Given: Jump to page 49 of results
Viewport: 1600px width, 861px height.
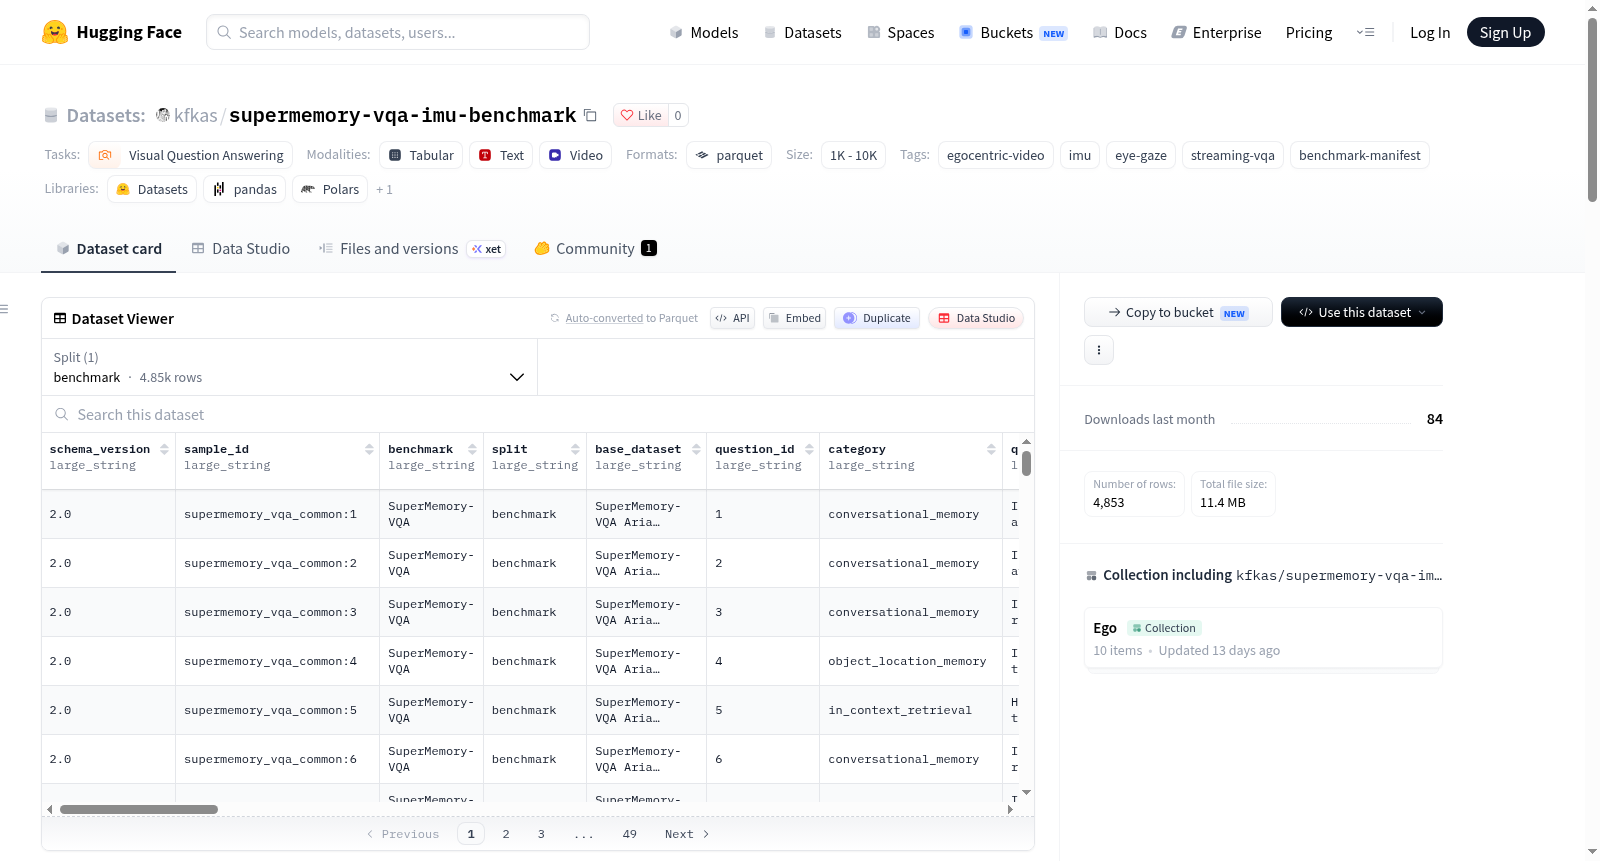Looking at the screenshot, I should [x=629, y=834].
